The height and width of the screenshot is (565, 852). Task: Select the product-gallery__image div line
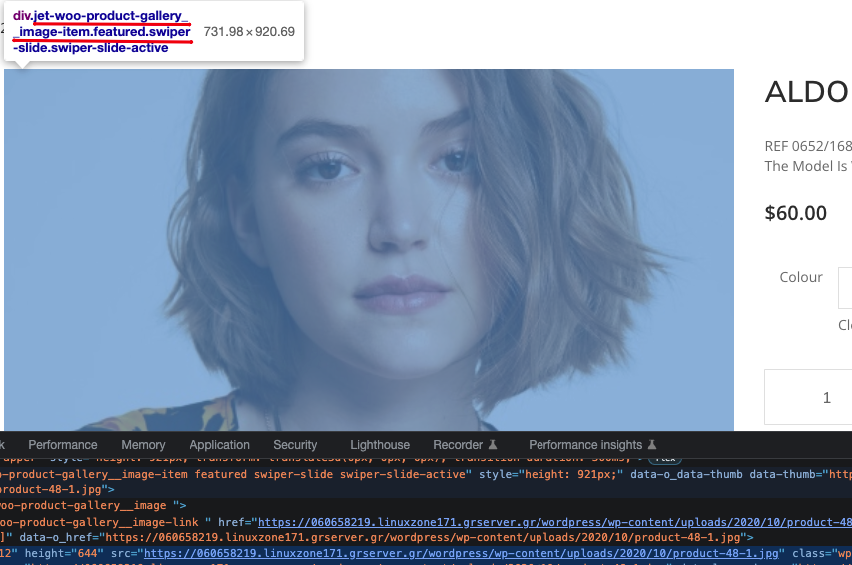pos(93,505)
